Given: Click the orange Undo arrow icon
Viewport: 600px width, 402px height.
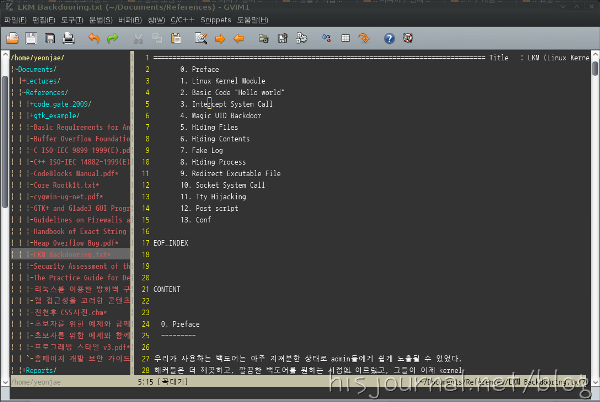Looking at the screenshot, I should 94,38.
